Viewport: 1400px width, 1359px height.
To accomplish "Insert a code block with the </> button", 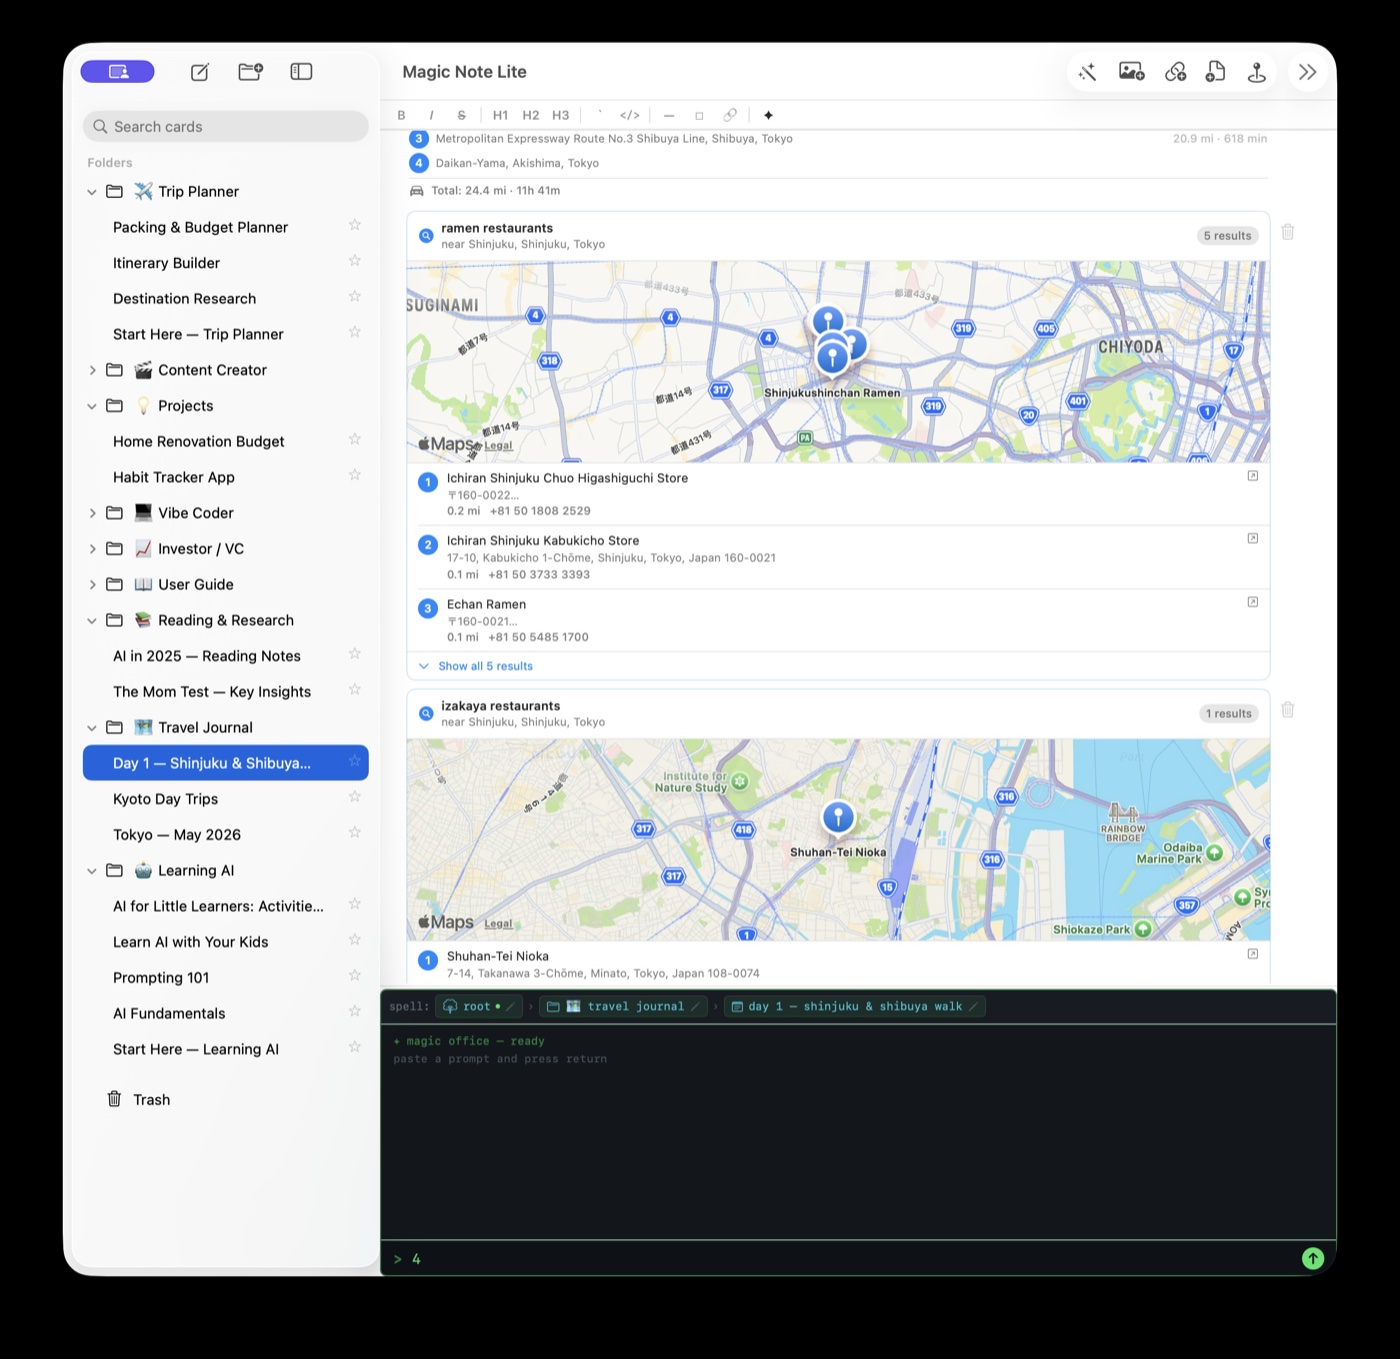I will [630, 115].
